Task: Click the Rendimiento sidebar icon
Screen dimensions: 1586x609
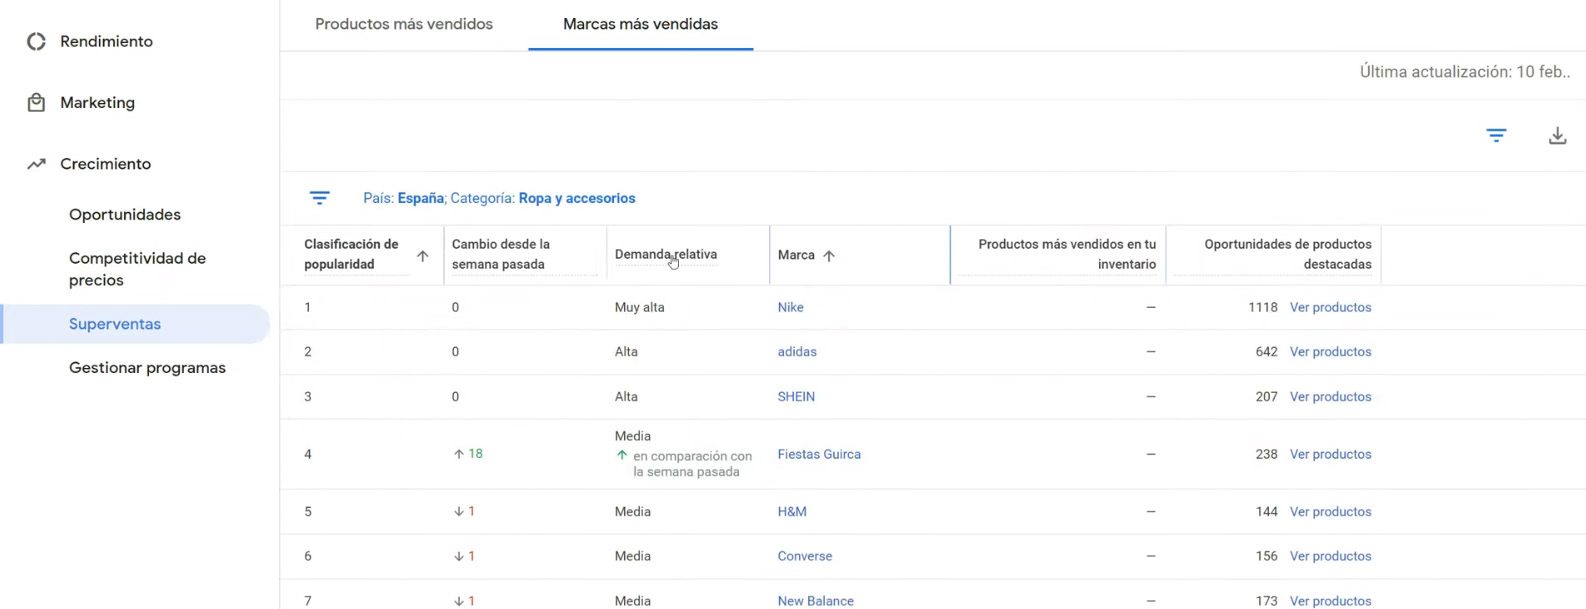Action: tap(36, 41)
